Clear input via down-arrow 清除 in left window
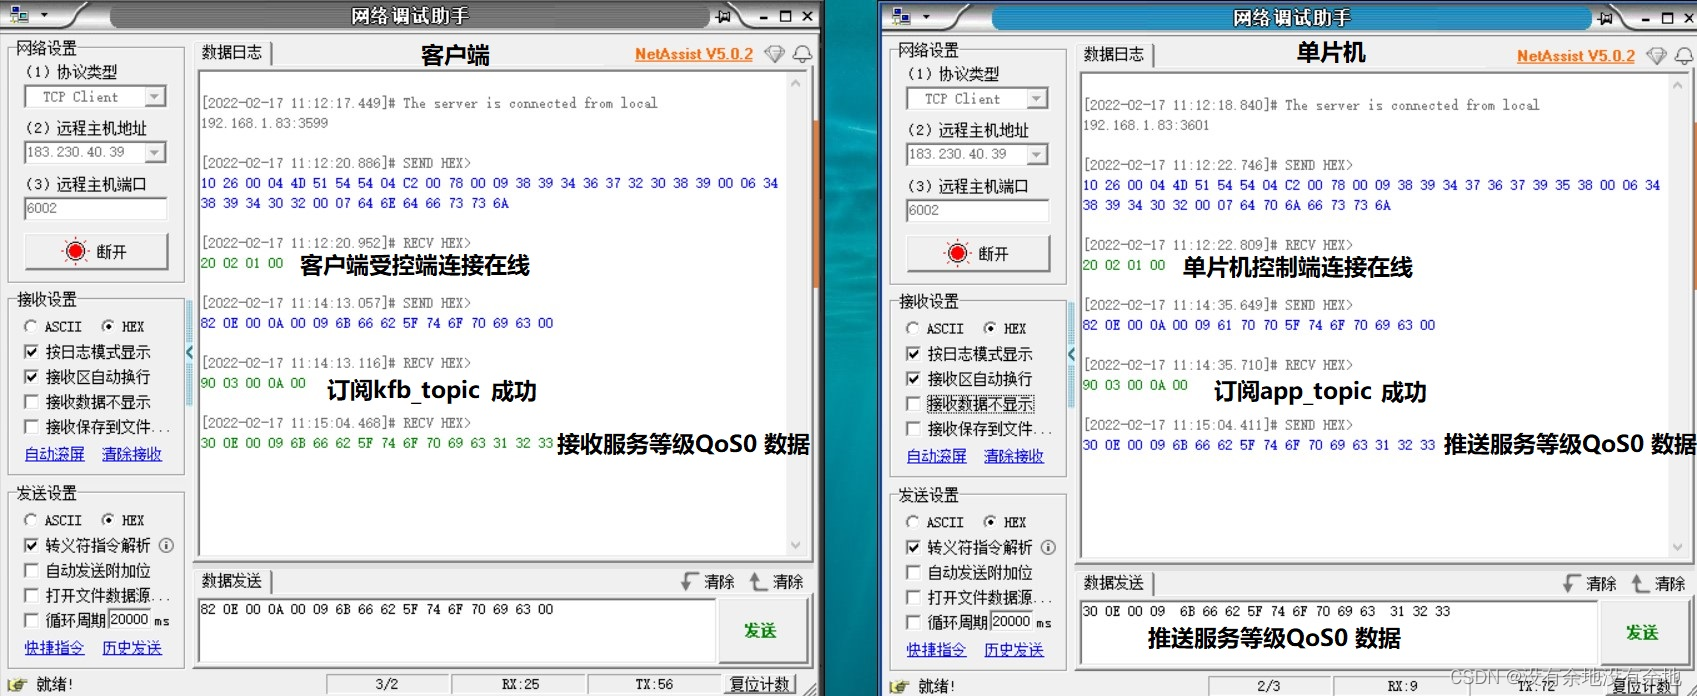1697x696 pixels. tap(708, 581)
